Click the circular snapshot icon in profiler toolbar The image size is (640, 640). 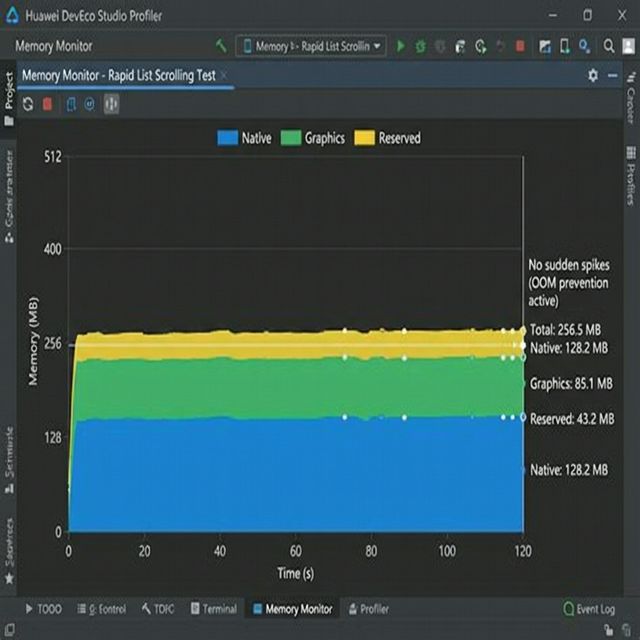click(x=89, y=104)
